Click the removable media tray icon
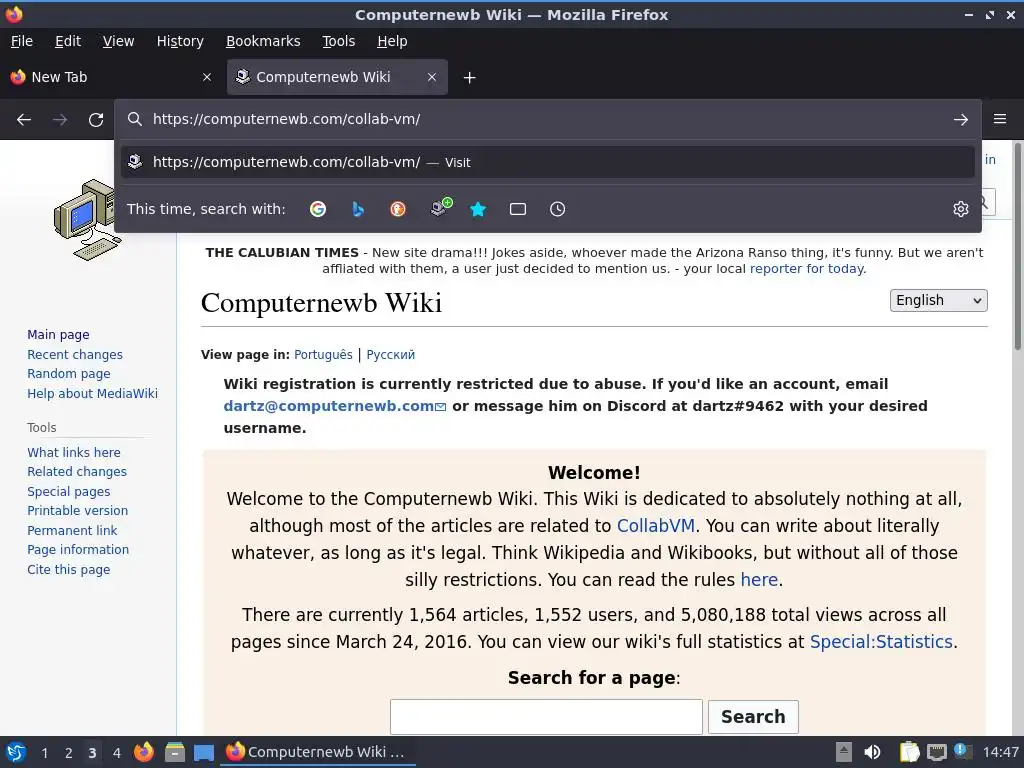The height and width of the screenshot is (768, 1024). coord(844,752)
